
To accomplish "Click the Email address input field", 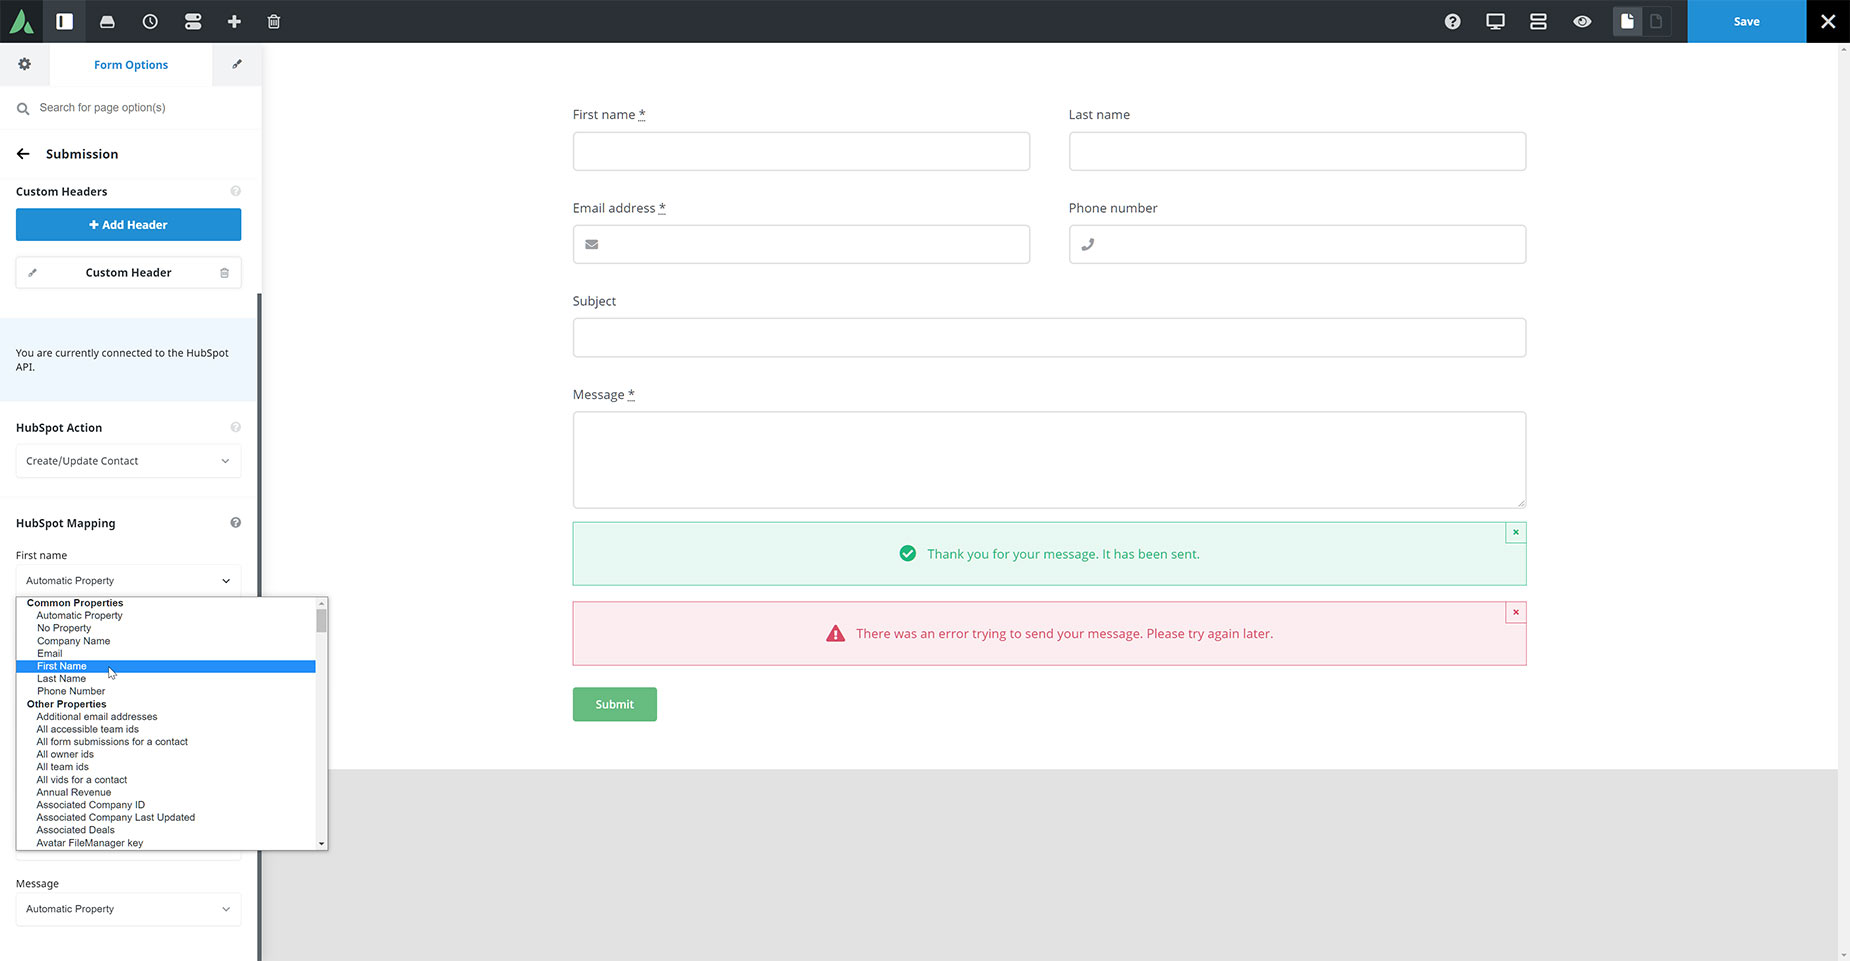I will [x=801, y=244].
